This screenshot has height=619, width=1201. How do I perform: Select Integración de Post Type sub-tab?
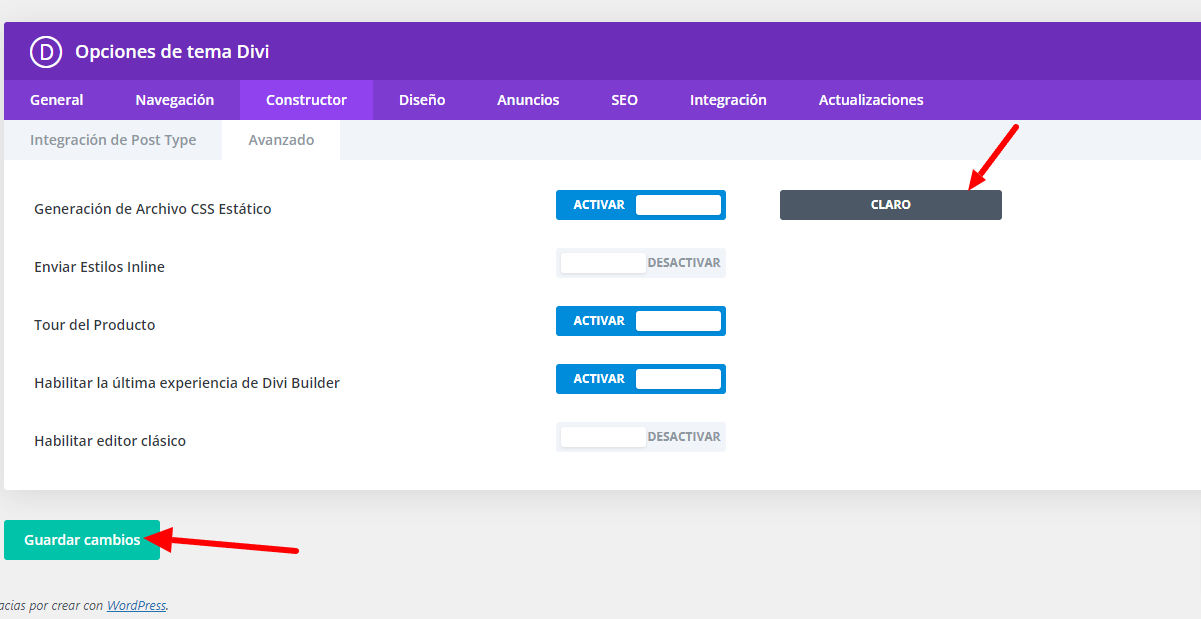(113, 140)
